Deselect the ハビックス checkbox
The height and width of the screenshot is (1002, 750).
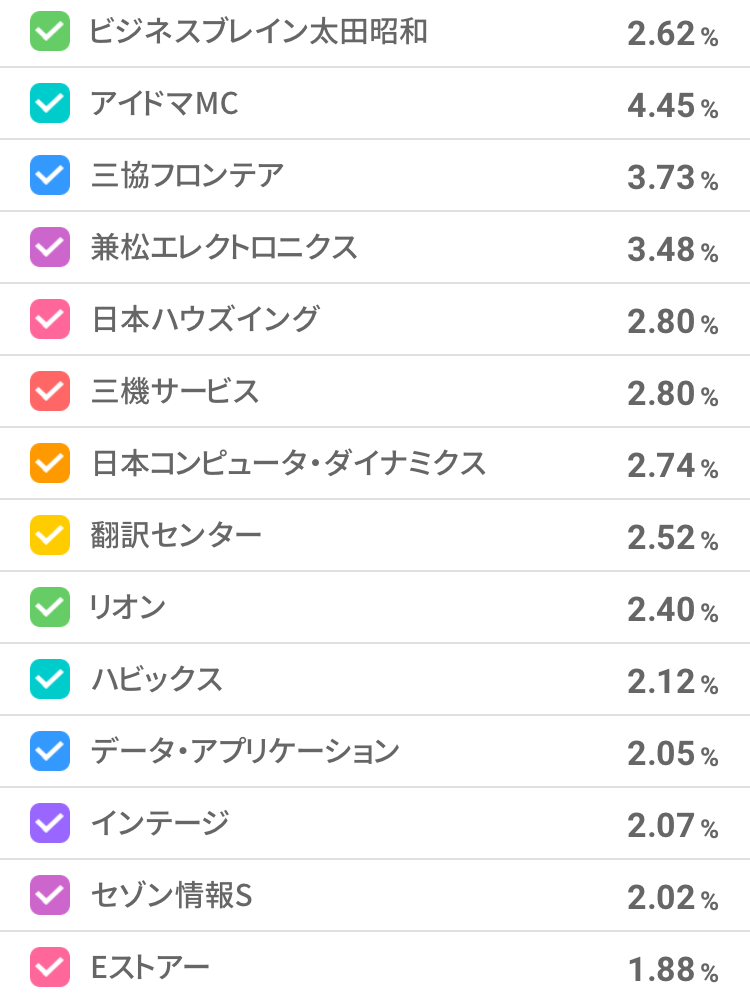[x=50, y=680]
